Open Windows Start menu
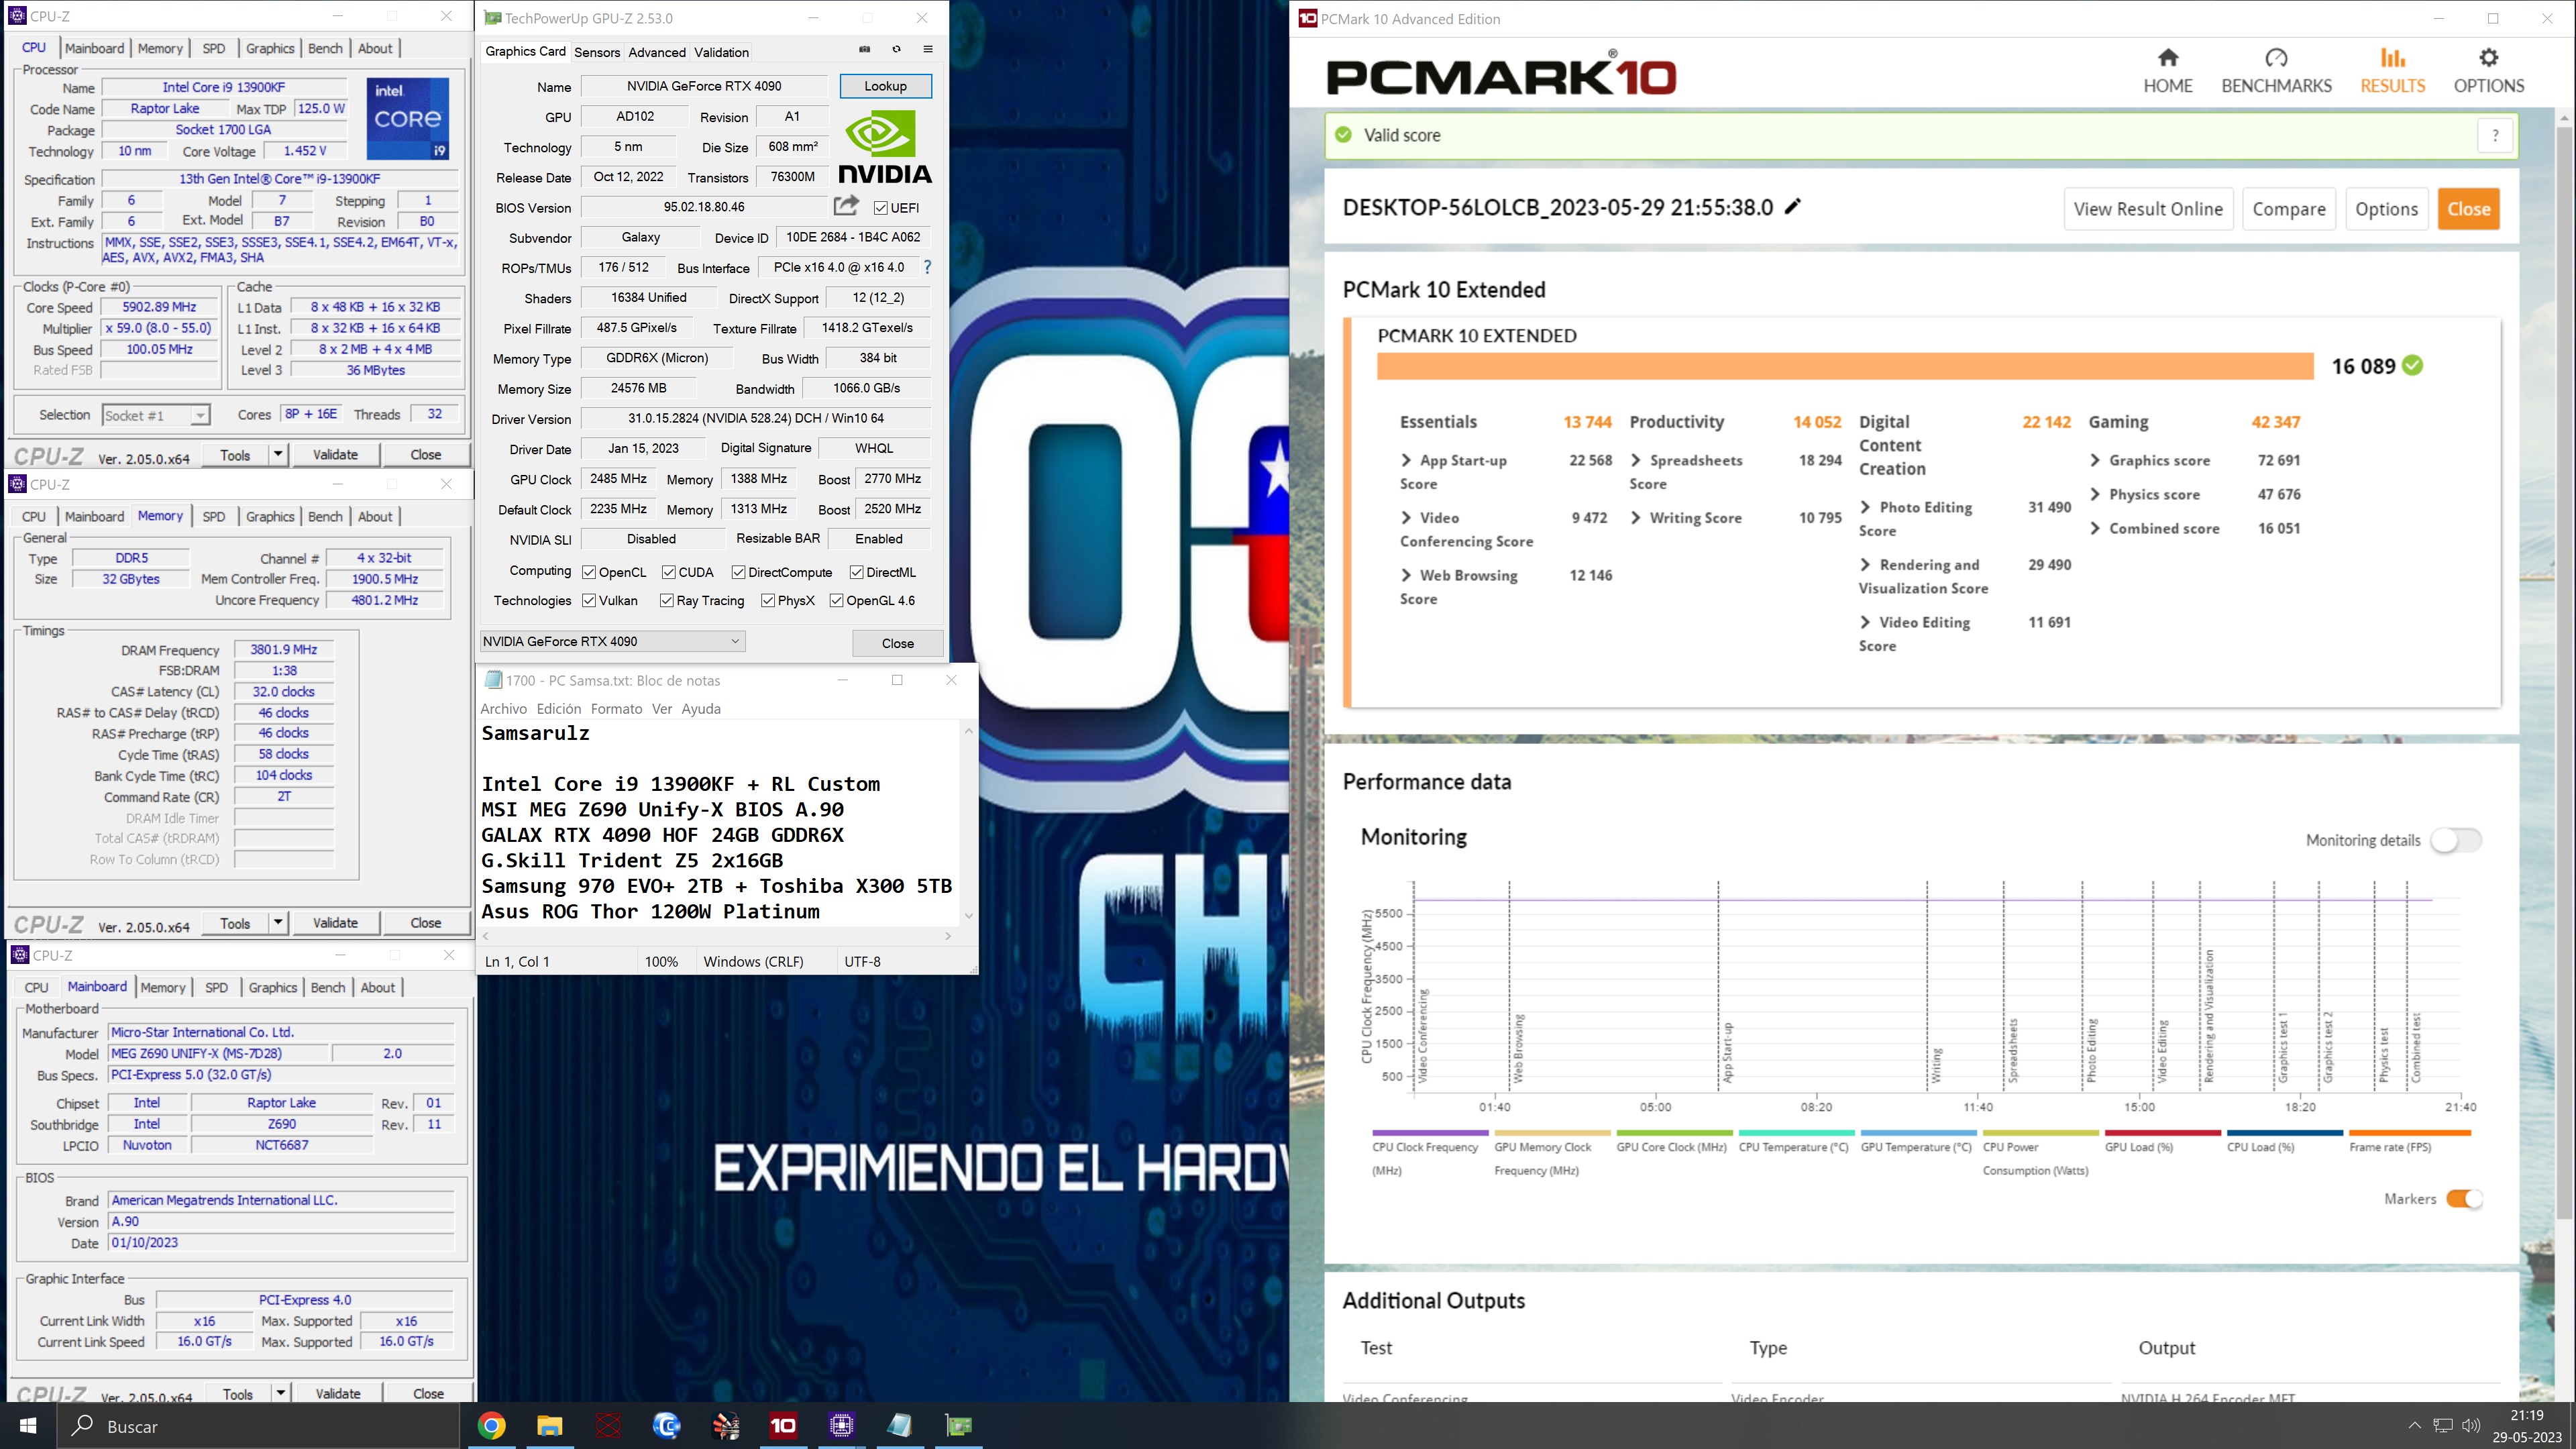The image size is (2576, 1449). click(x=28, y=1426)
